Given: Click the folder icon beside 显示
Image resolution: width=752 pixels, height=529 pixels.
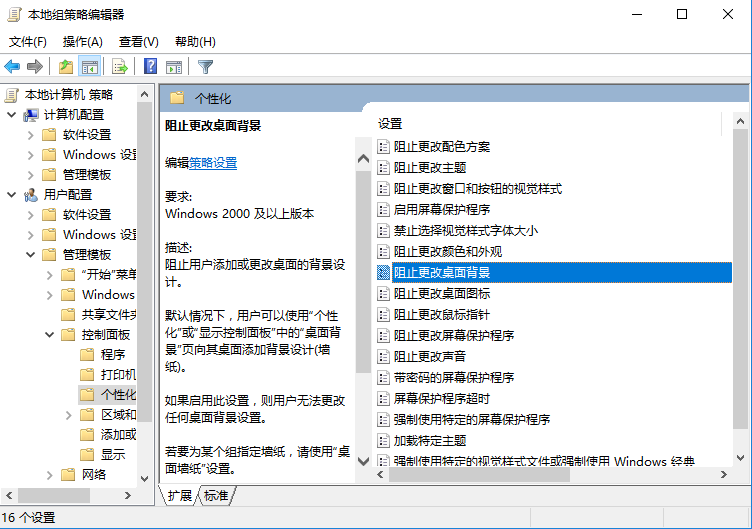Looking at the screenshot, I should click(87, 454).
